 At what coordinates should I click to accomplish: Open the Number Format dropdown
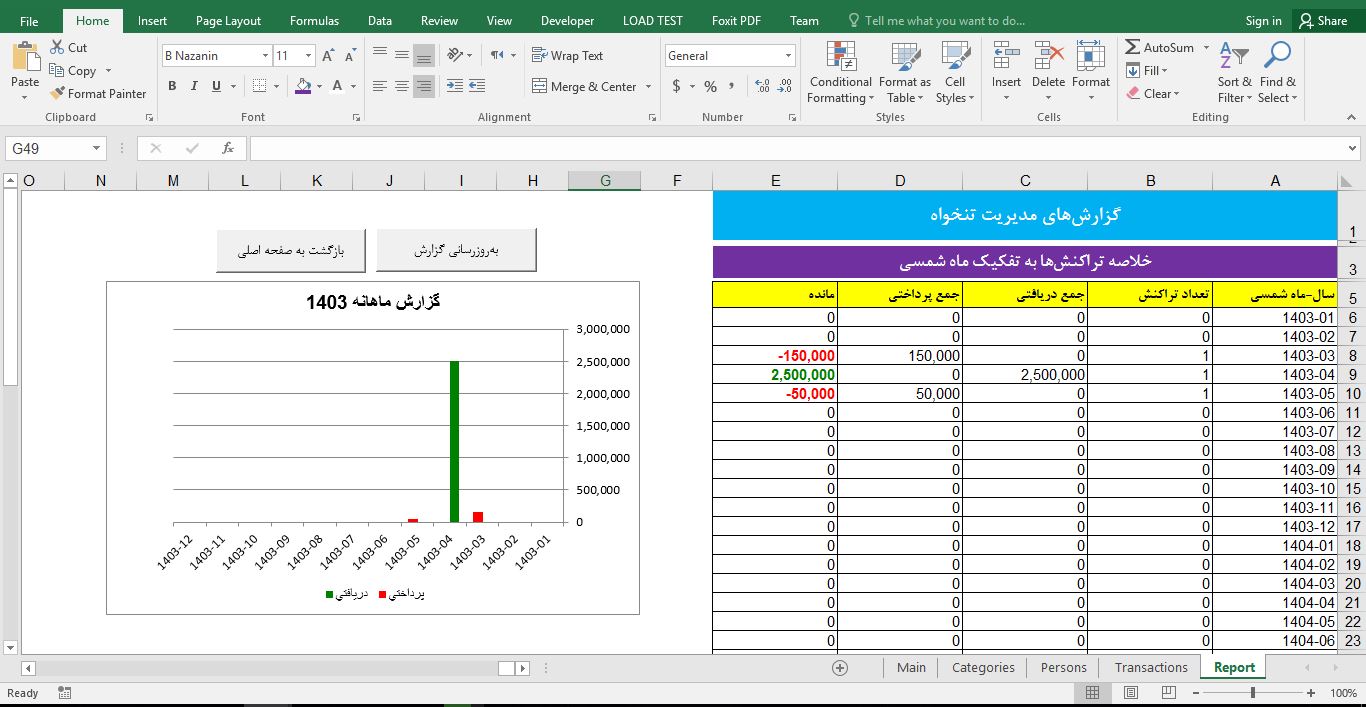pos(788,55)
